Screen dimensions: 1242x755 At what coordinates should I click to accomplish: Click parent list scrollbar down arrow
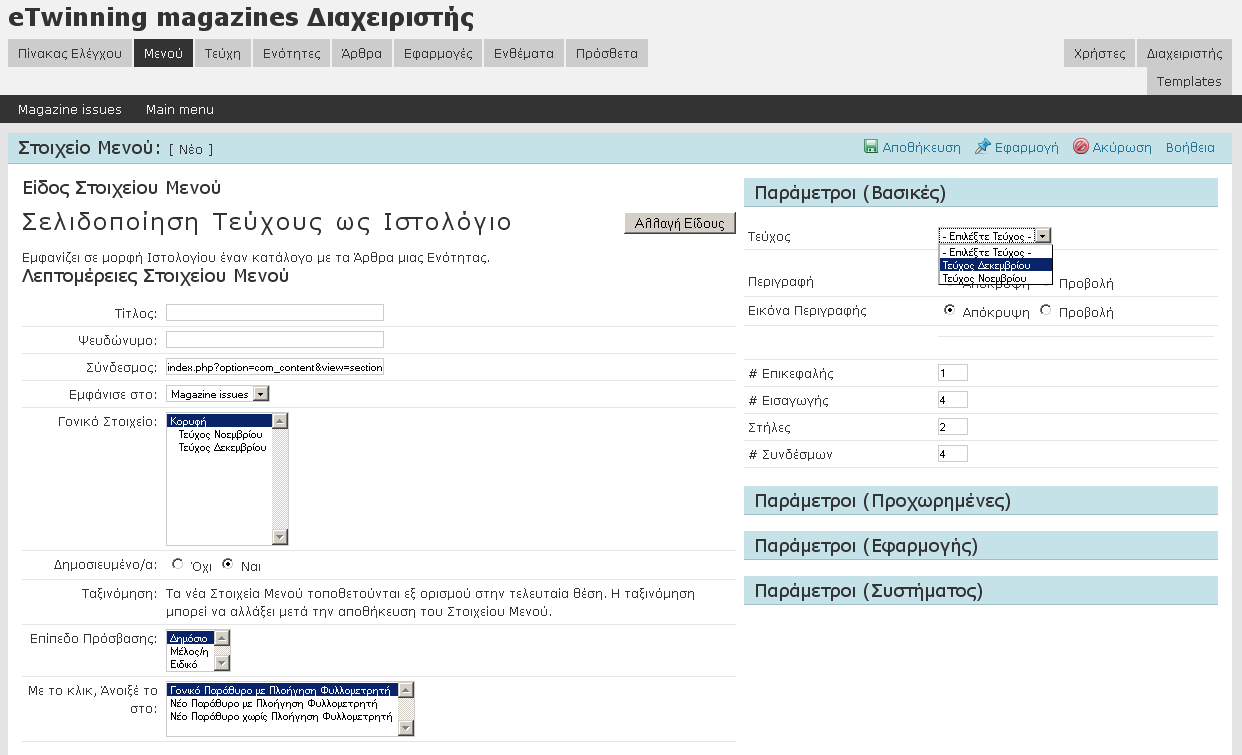tap(280, 537)
